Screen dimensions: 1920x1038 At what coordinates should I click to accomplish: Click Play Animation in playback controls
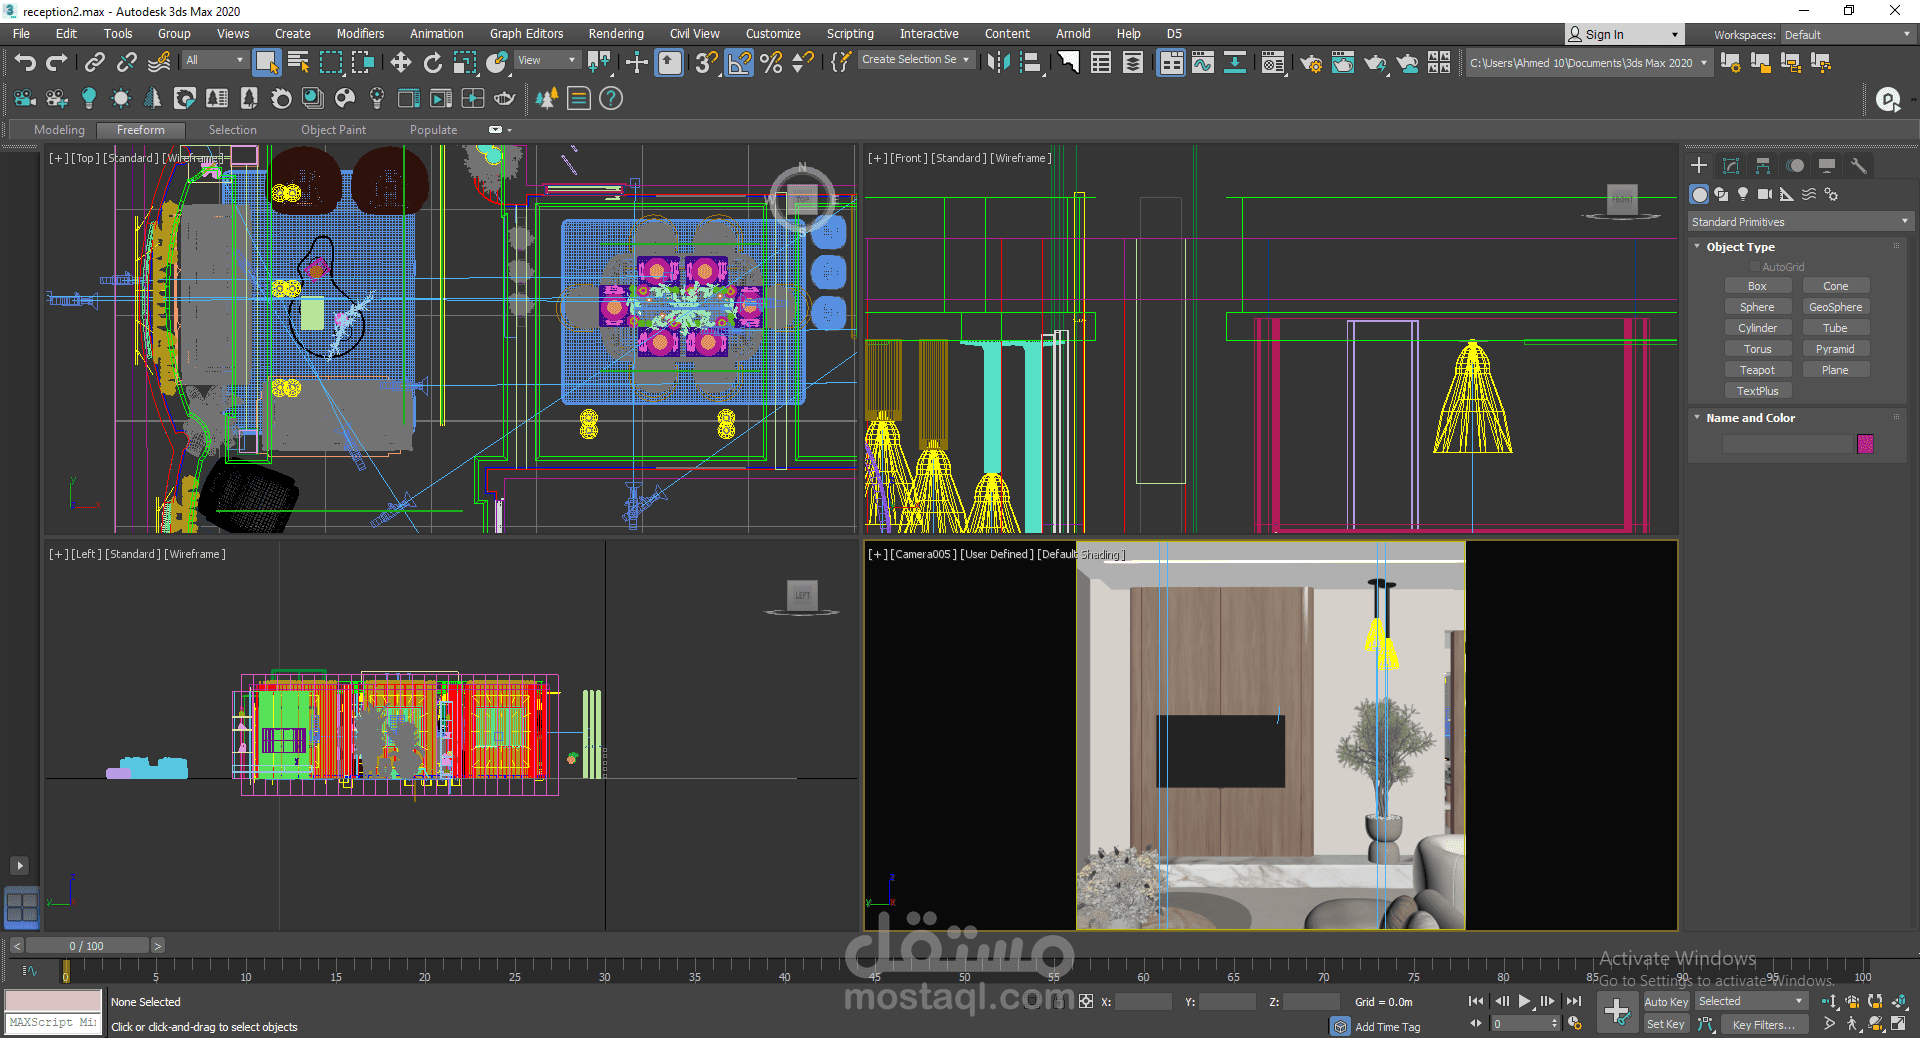click(x=1524, y=1001)
